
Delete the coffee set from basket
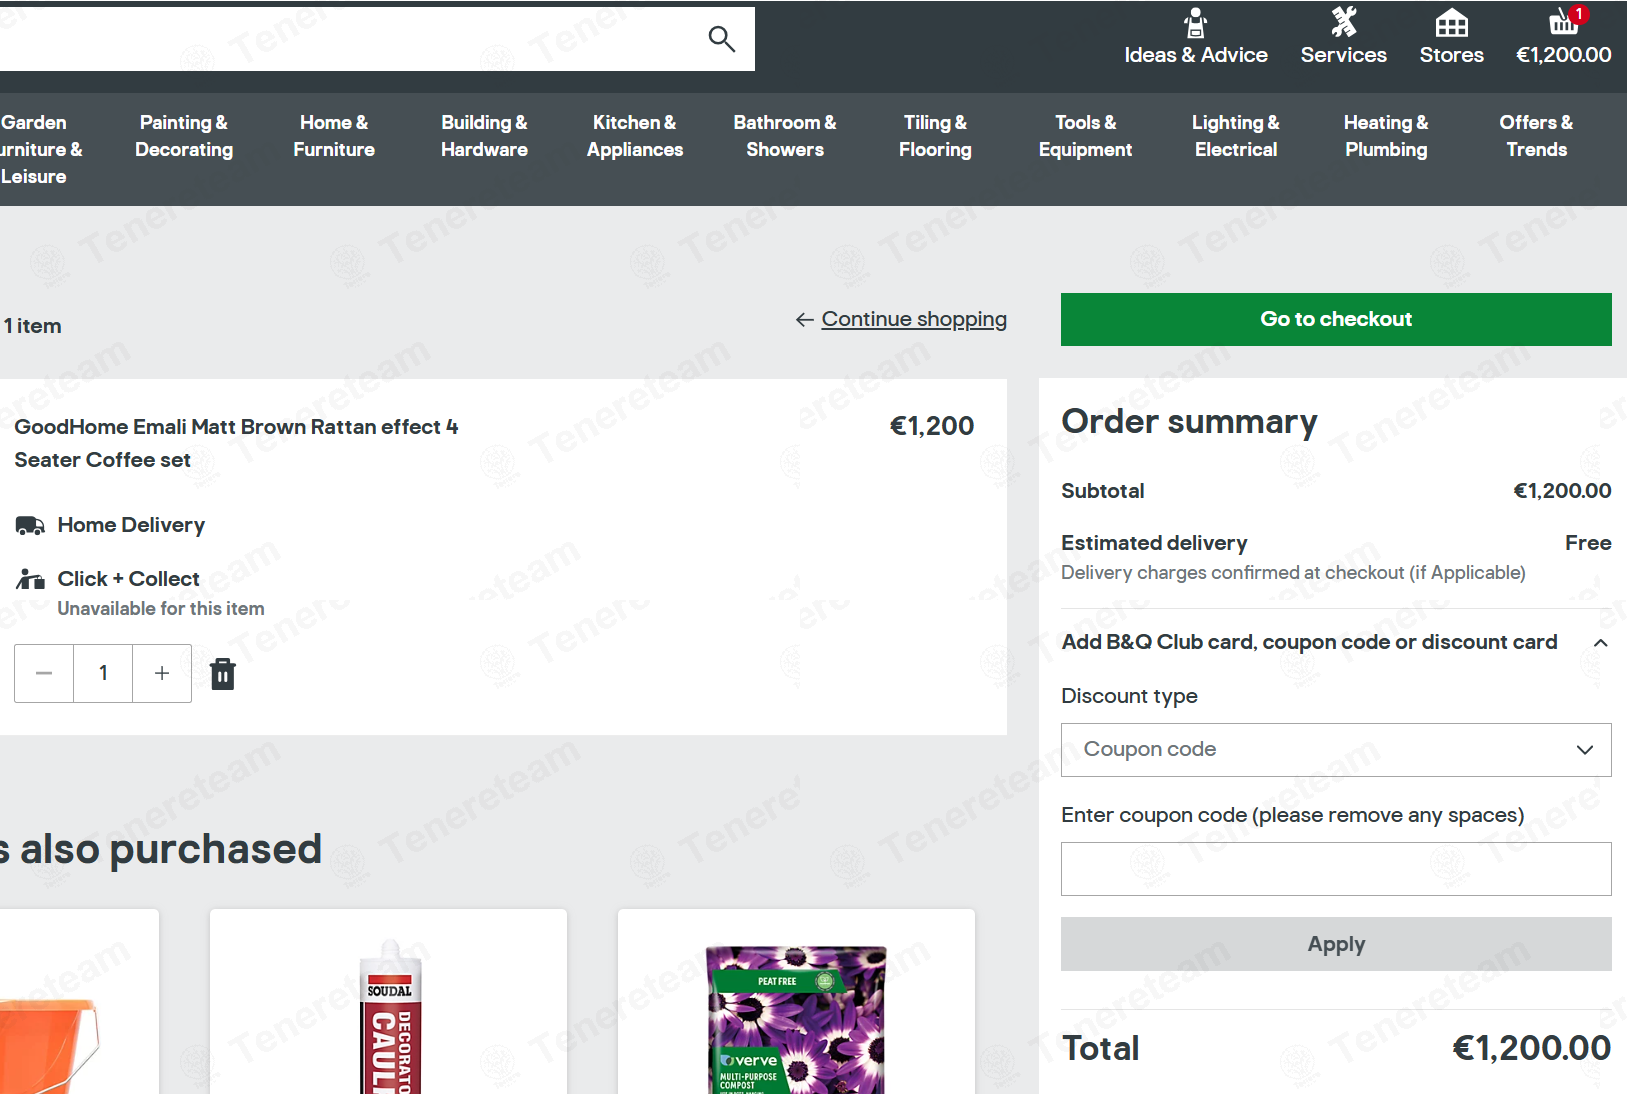[x=223, y=674]
